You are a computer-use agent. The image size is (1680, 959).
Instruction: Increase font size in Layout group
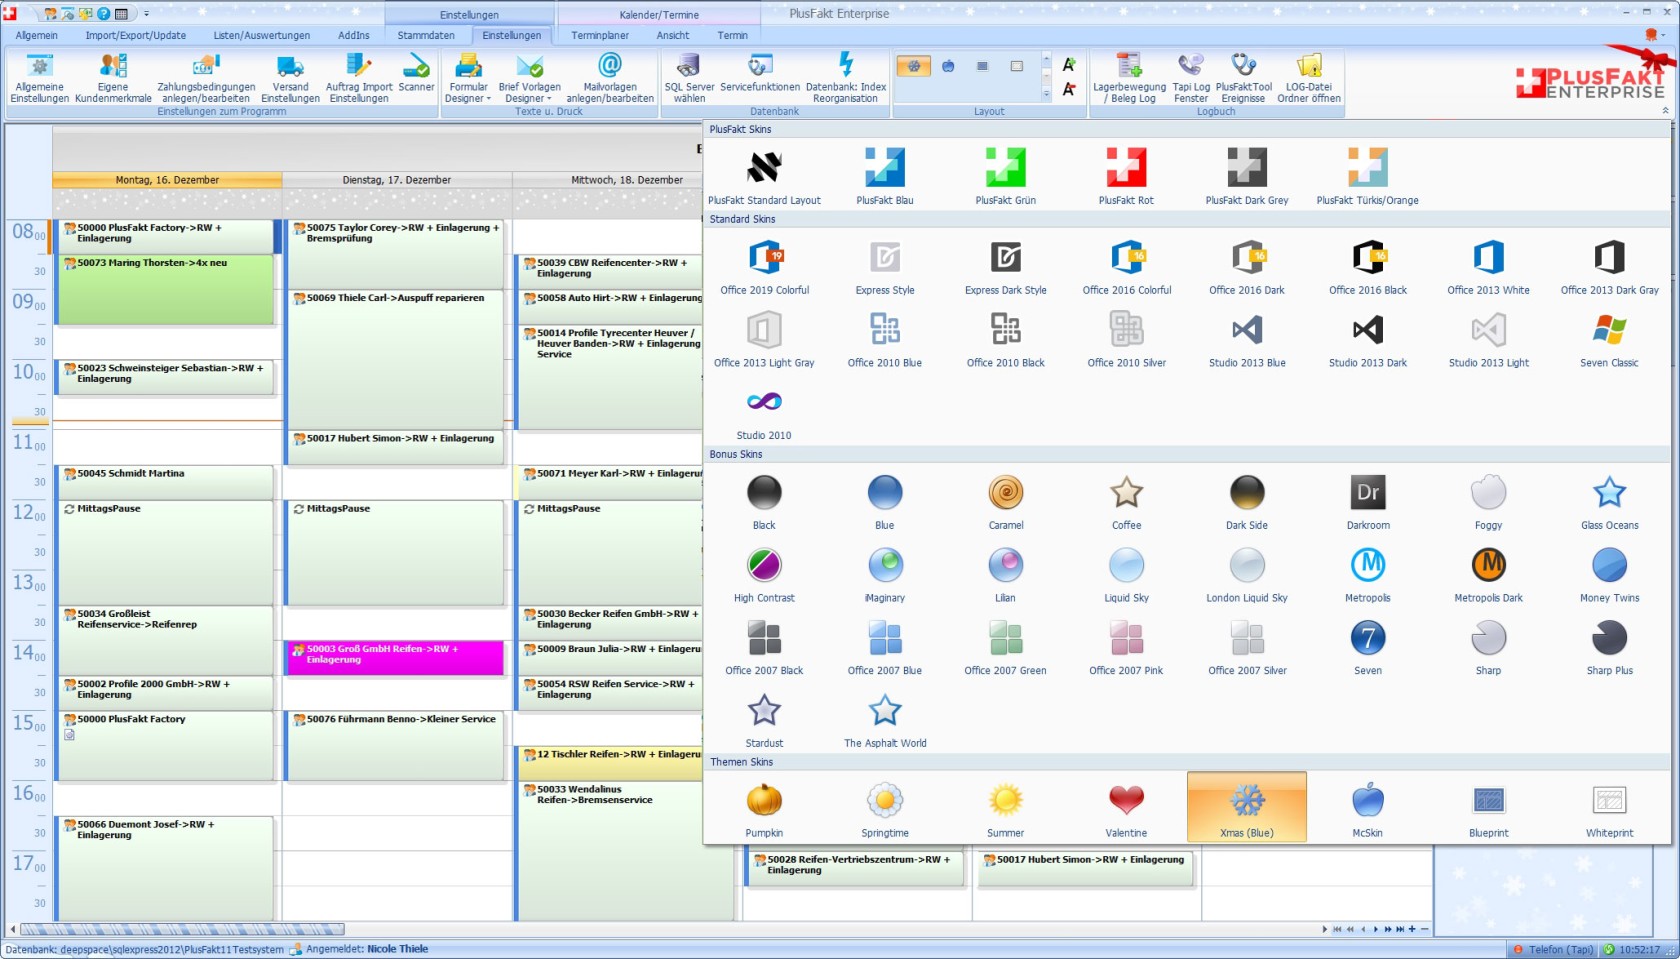tap(1069, 65)
